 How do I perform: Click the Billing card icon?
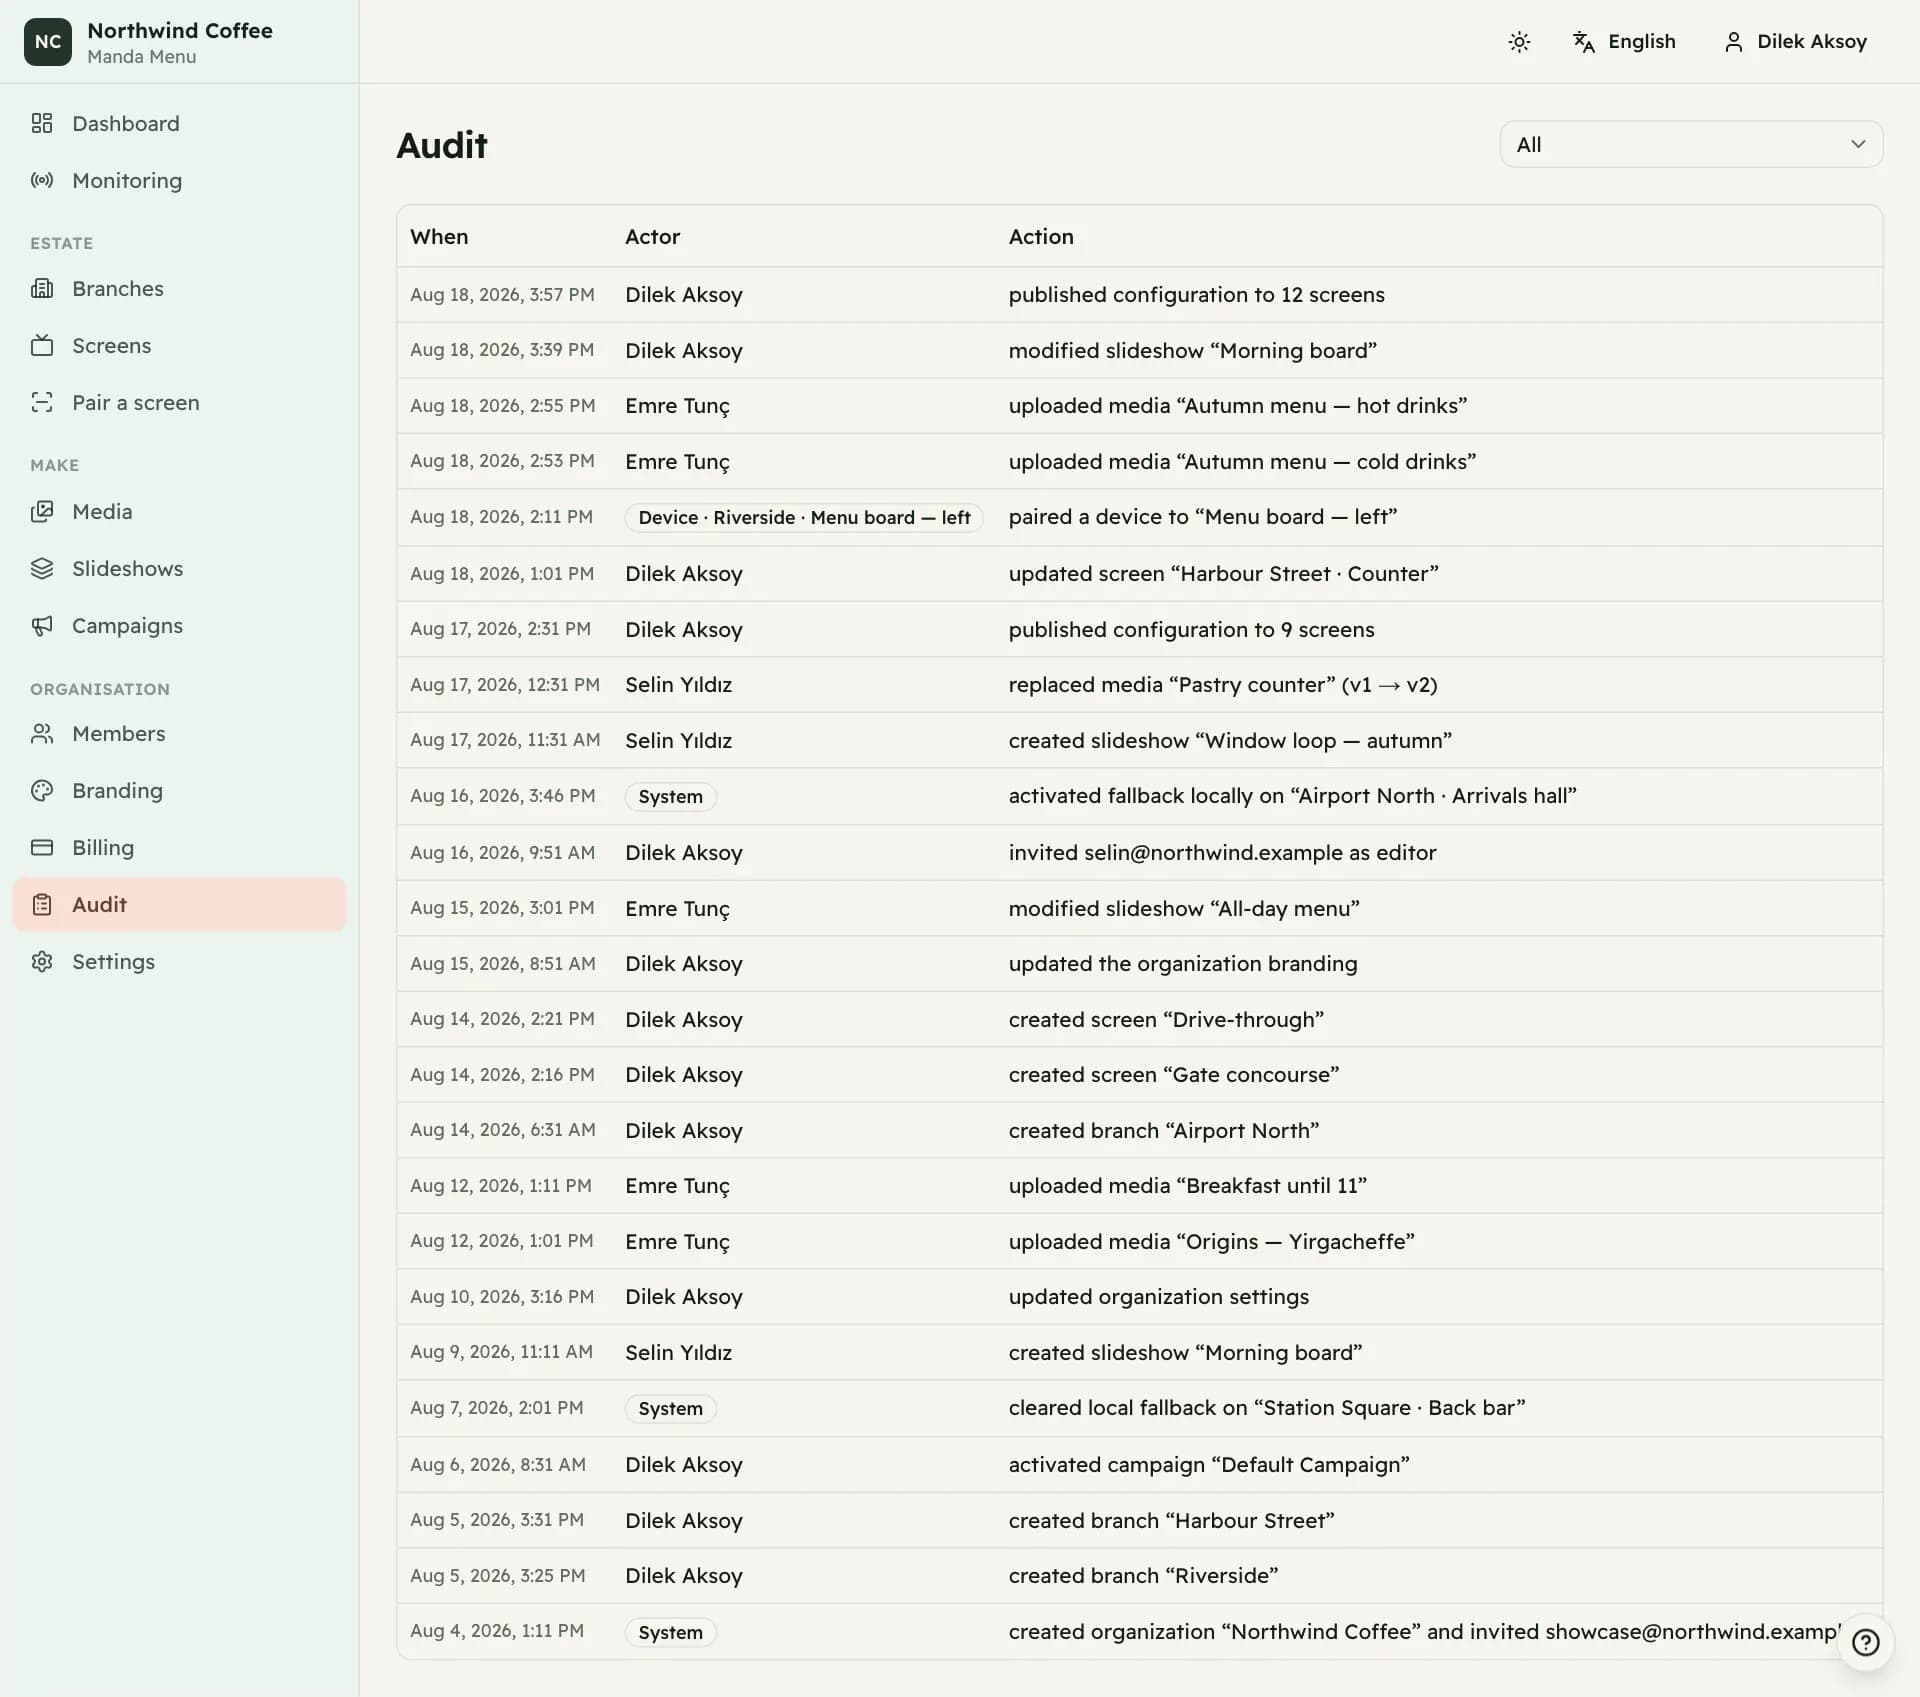pos(42,847)
